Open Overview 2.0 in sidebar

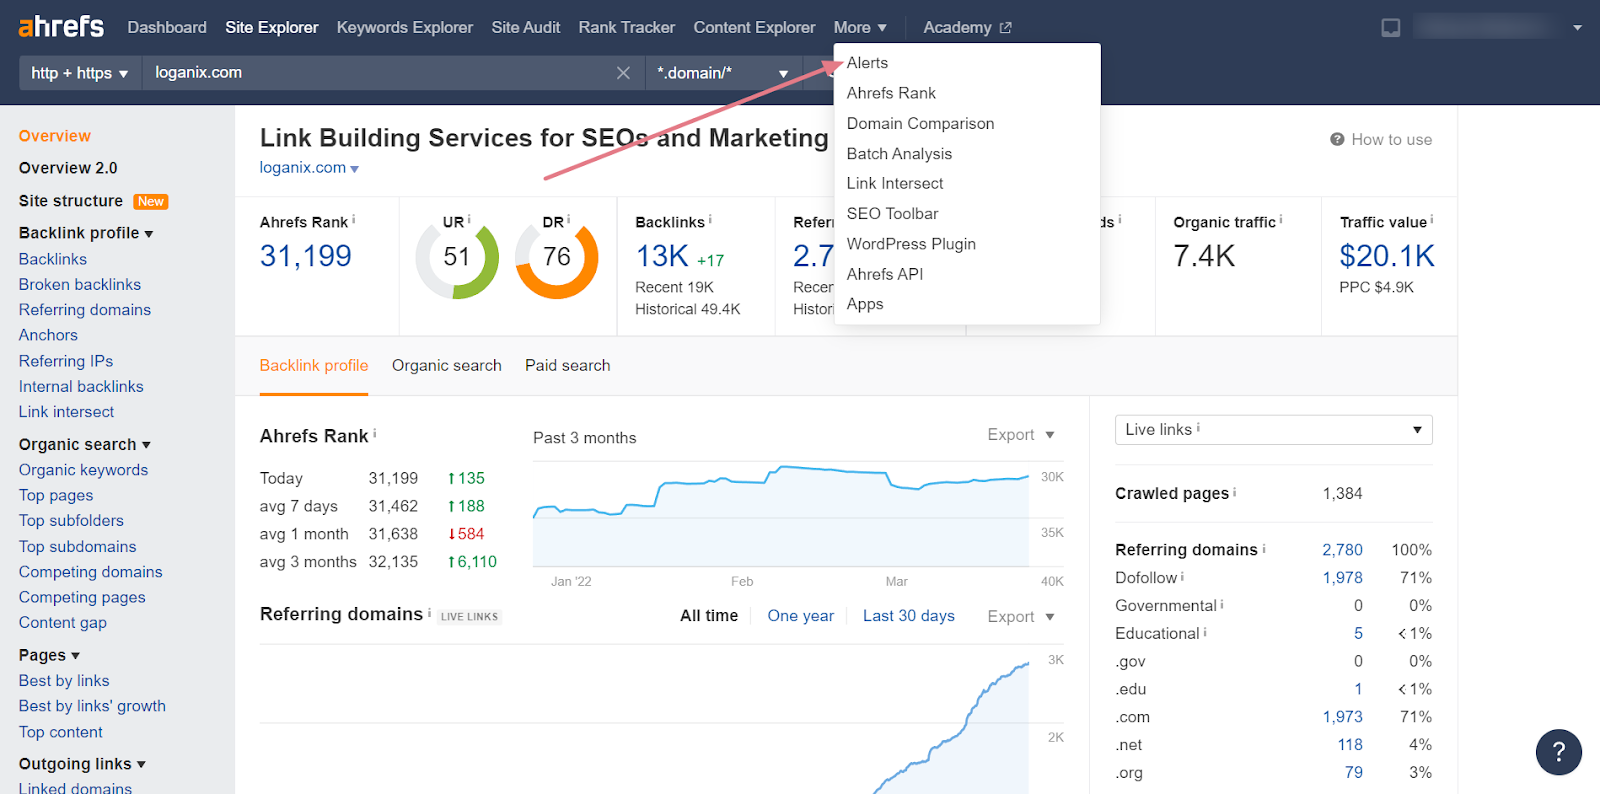point(68,168)
